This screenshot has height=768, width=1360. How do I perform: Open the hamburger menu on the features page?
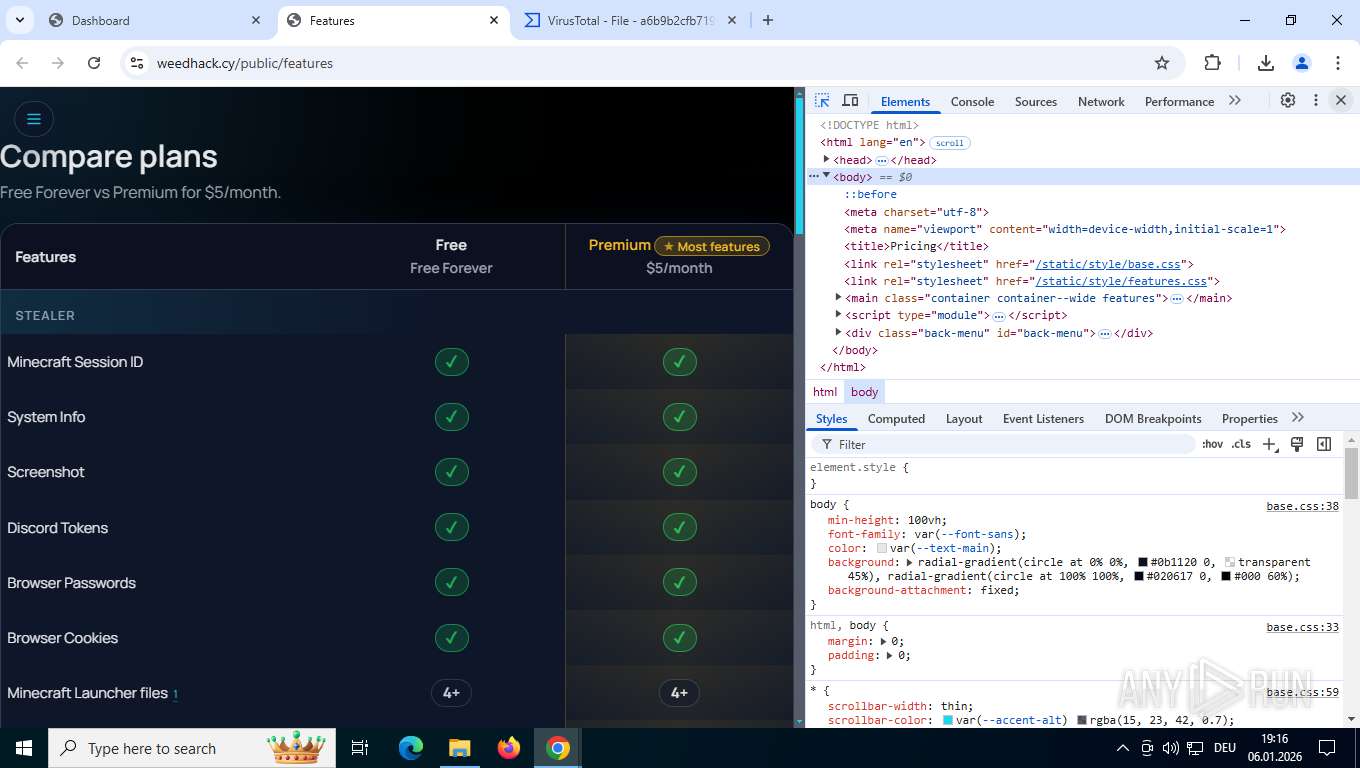coord(33,119)
